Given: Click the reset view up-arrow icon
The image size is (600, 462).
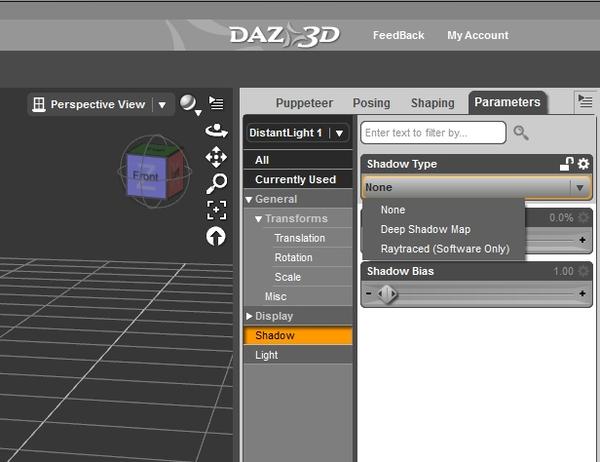Looking at the screenshot, I should 216,237.
